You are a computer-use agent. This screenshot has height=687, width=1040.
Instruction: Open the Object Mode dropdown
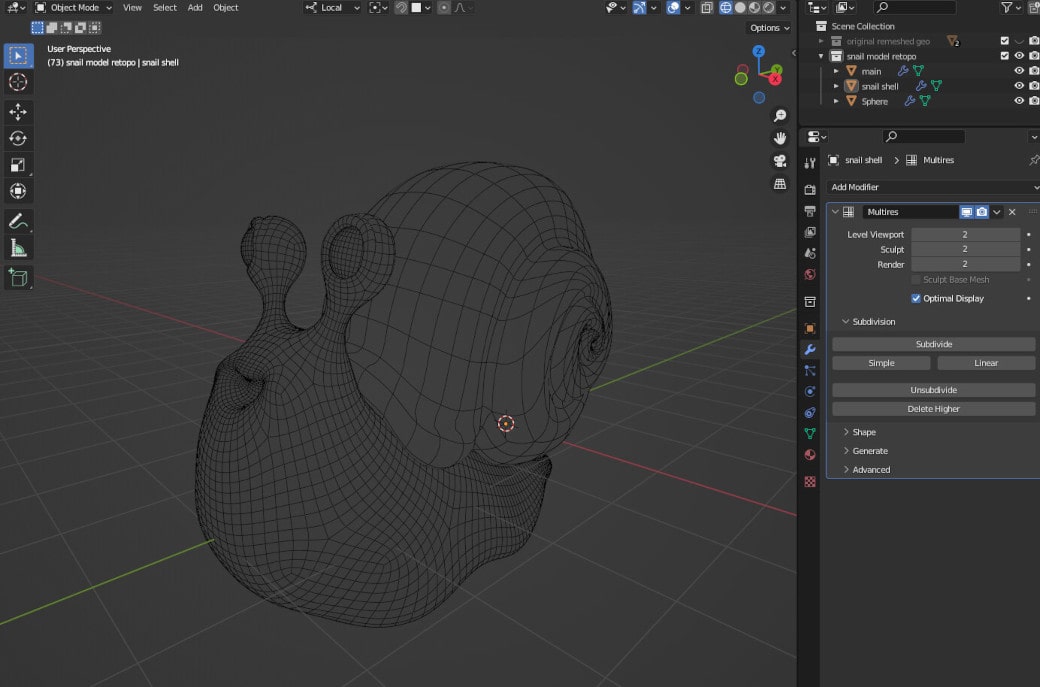[x=74, y=8]
